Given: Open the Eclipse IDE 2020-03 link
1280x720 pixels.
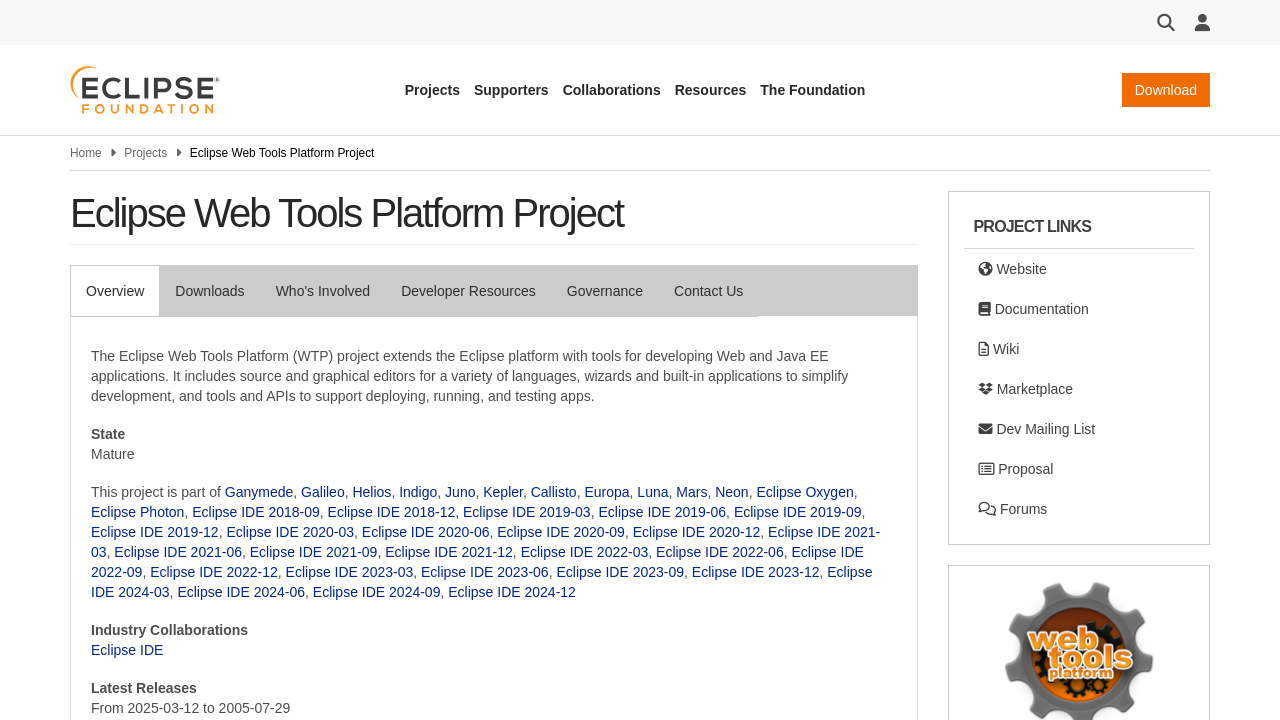Looking at the screenshot, I should pos(290,532).
